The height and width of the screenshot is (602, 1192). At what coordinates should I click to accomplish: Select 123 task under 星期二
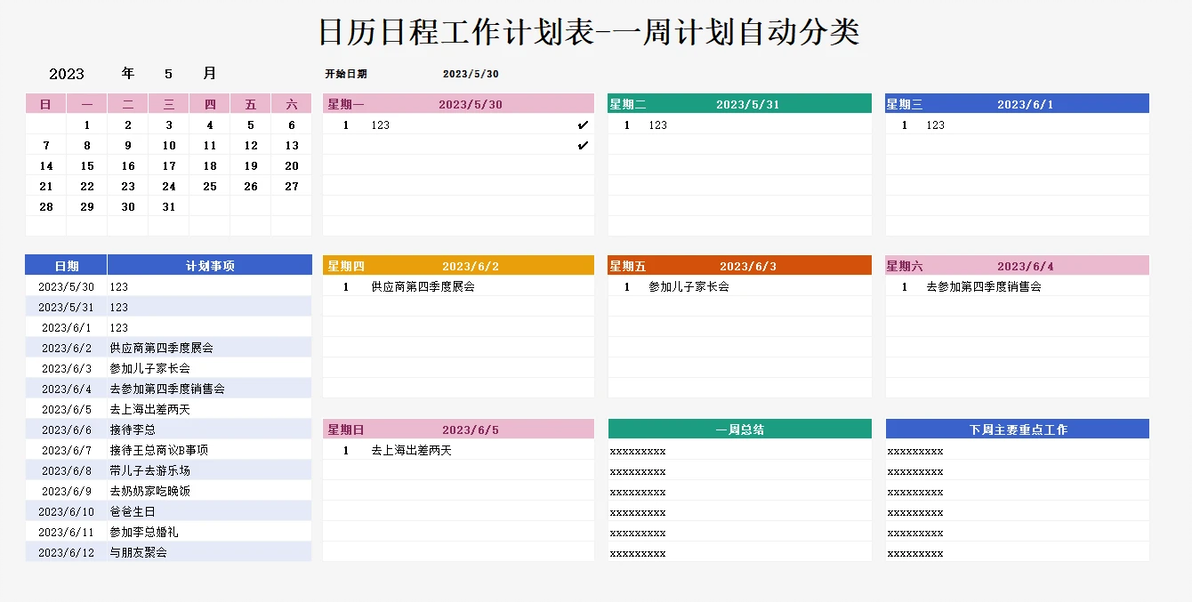tap(658, 125)
